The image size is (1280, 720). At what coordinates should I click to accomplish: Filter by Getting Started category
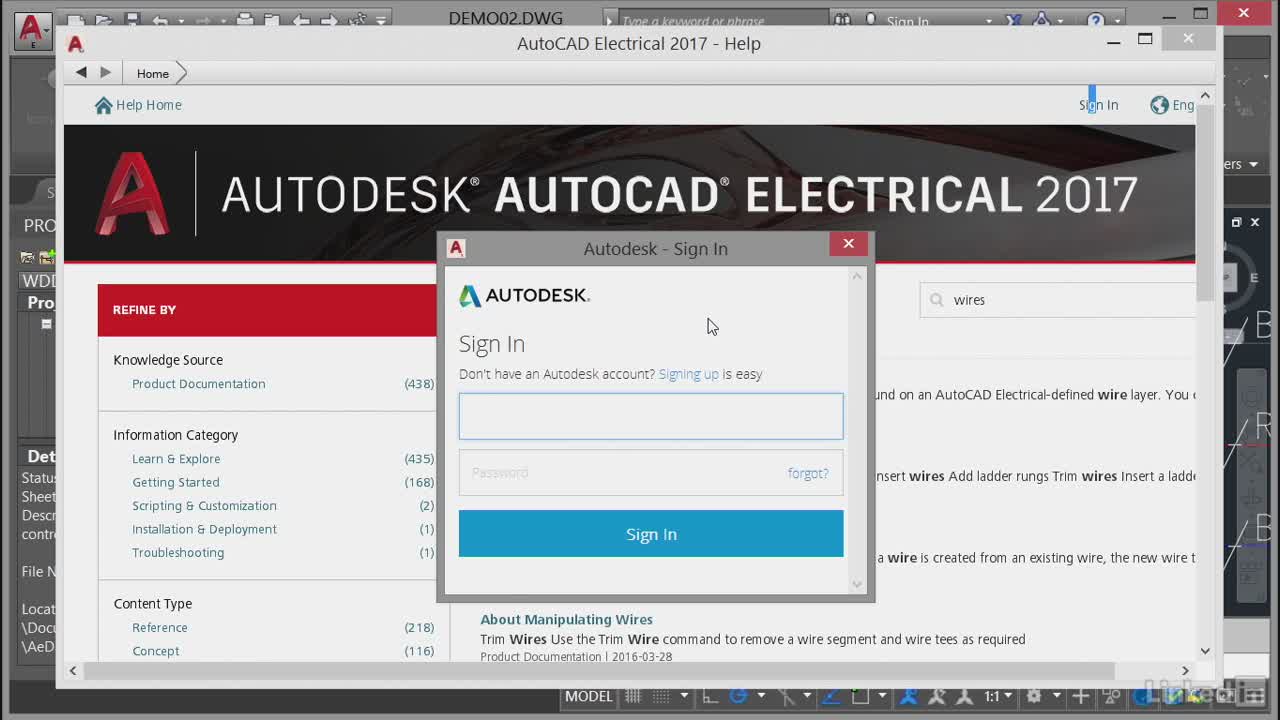click(x=176, y=482)
